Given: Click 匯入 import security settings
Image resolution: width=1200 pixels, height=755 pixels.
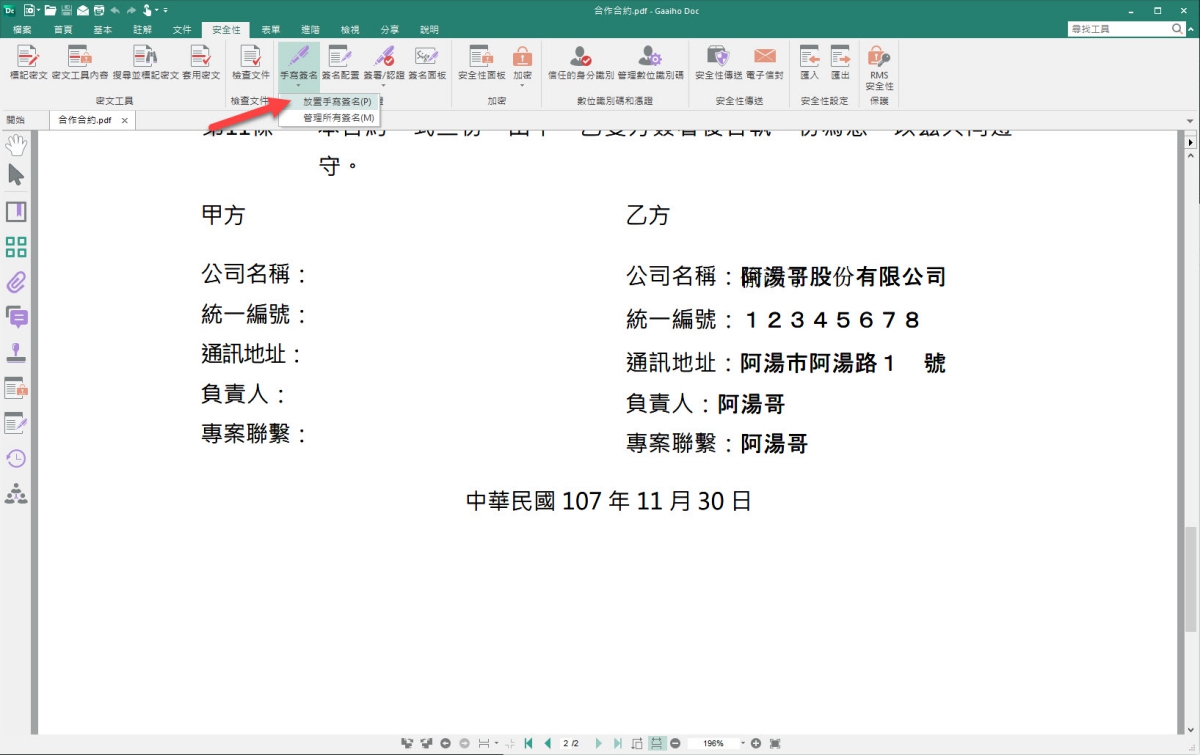Looking at the screenshot, I should pos(810,62).
